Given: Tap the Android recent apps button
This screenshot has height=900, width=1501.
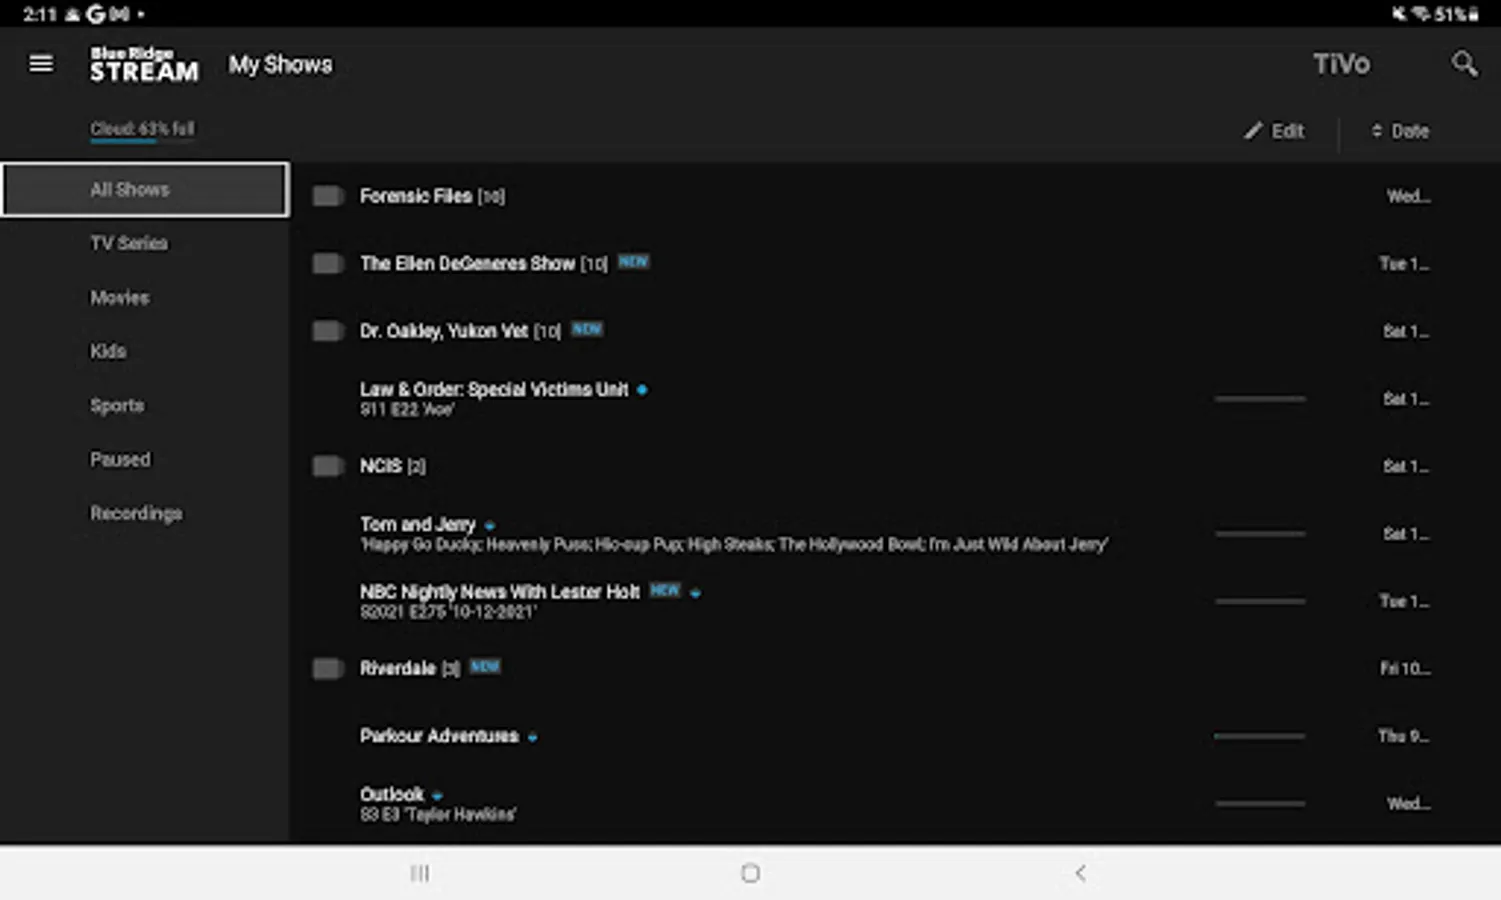Looking at the screenshot, I should coord(420,873).
